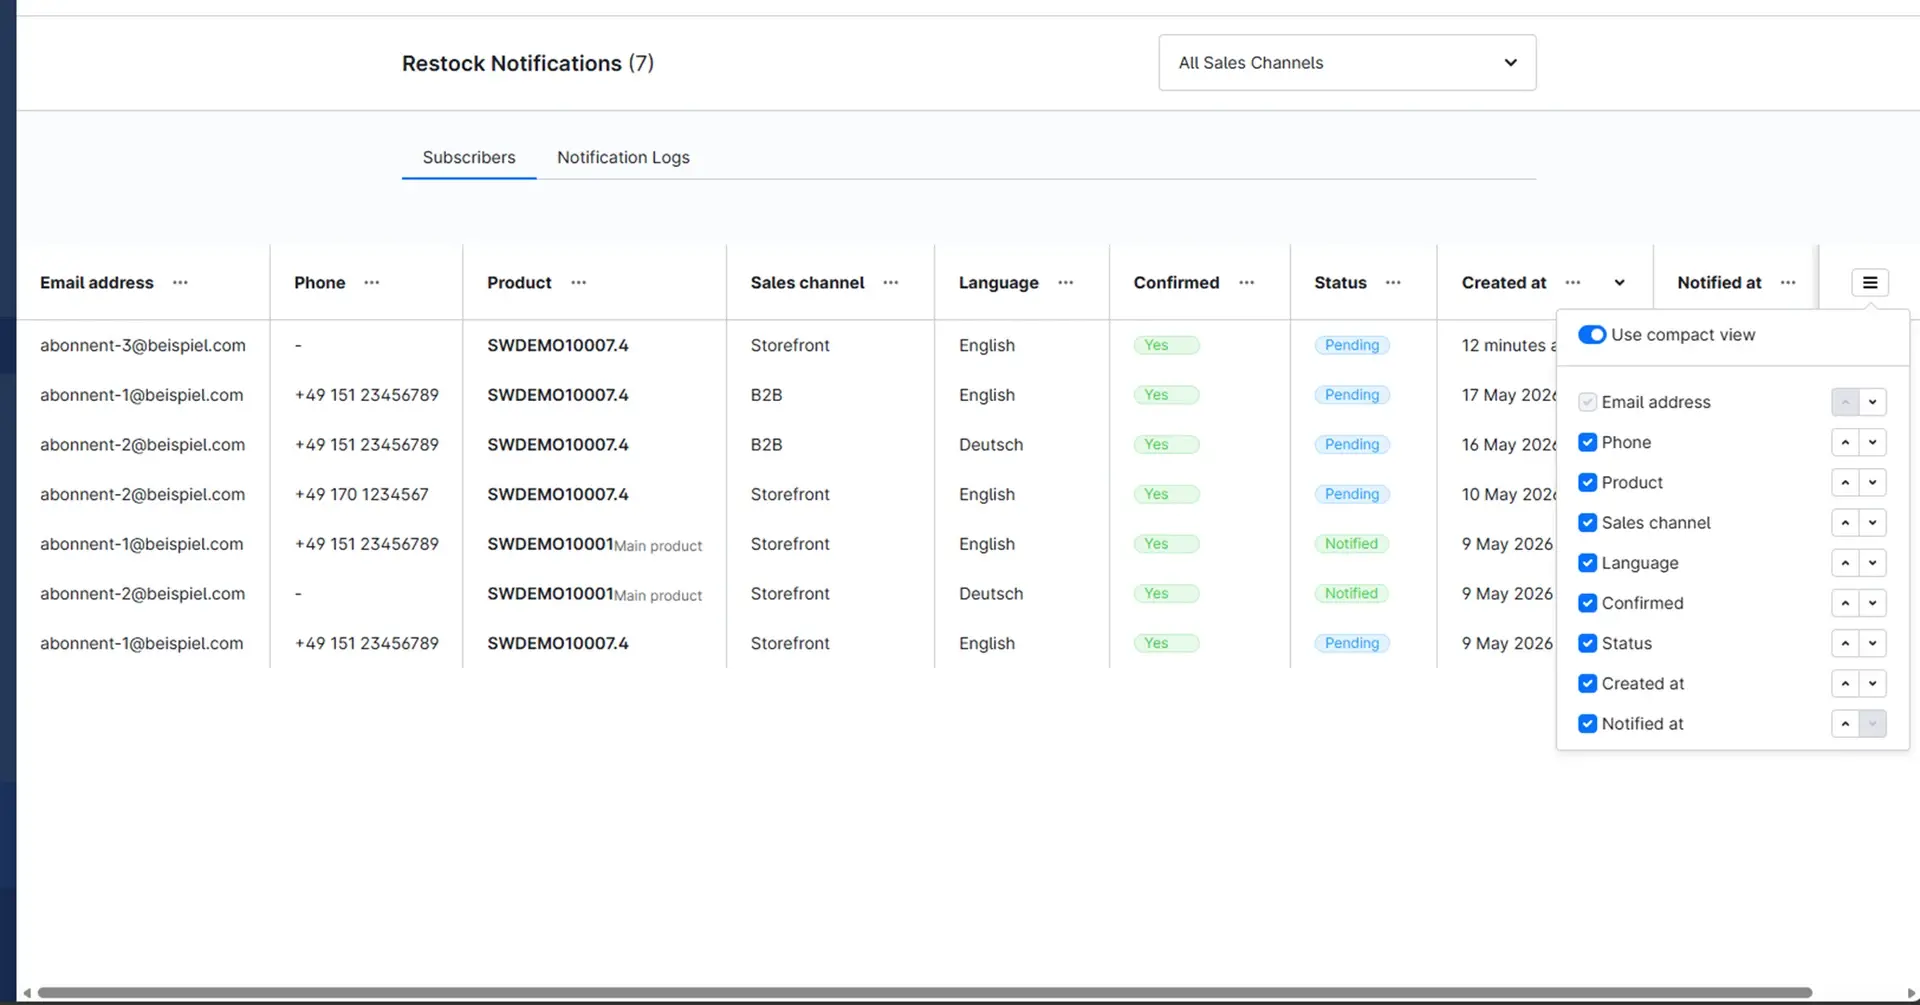Open the Confirmed column options dots
Image resolution: width=1920 pixels, height=1005 pixels.
tap(1246, 283)
